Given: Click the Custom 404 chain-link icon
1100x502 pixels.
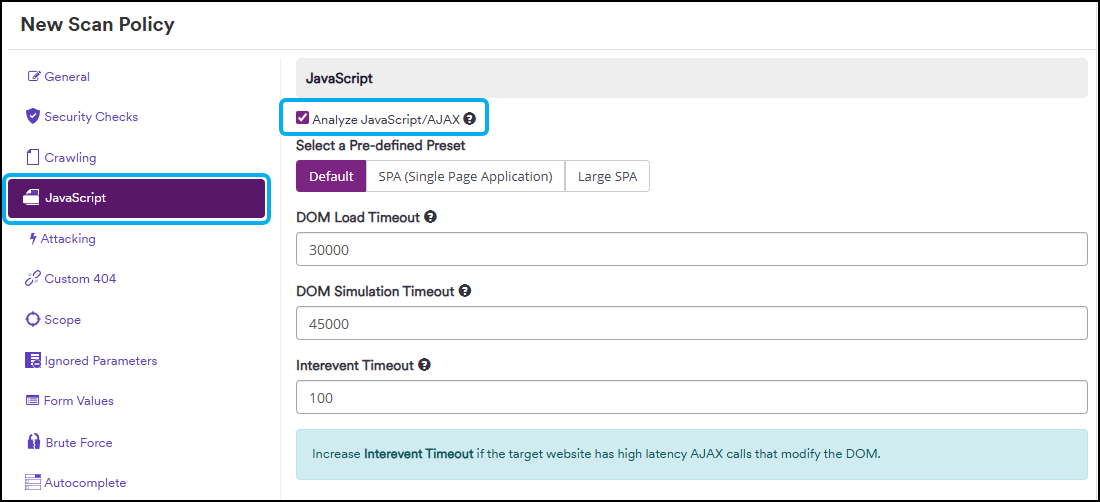Looking at the screenshot, I should [33, 279].
